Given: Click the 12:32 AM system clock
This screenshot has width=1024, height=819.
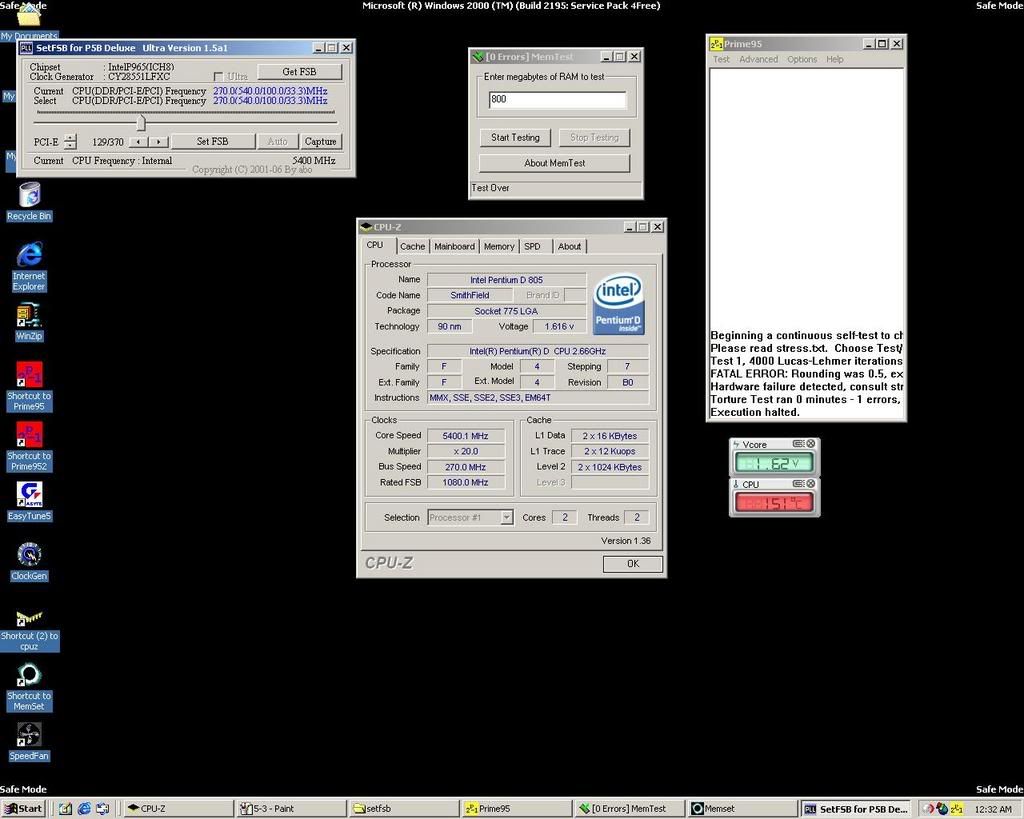Looking at the screenshot, I should pyautogui.click(x=993, y=809).
